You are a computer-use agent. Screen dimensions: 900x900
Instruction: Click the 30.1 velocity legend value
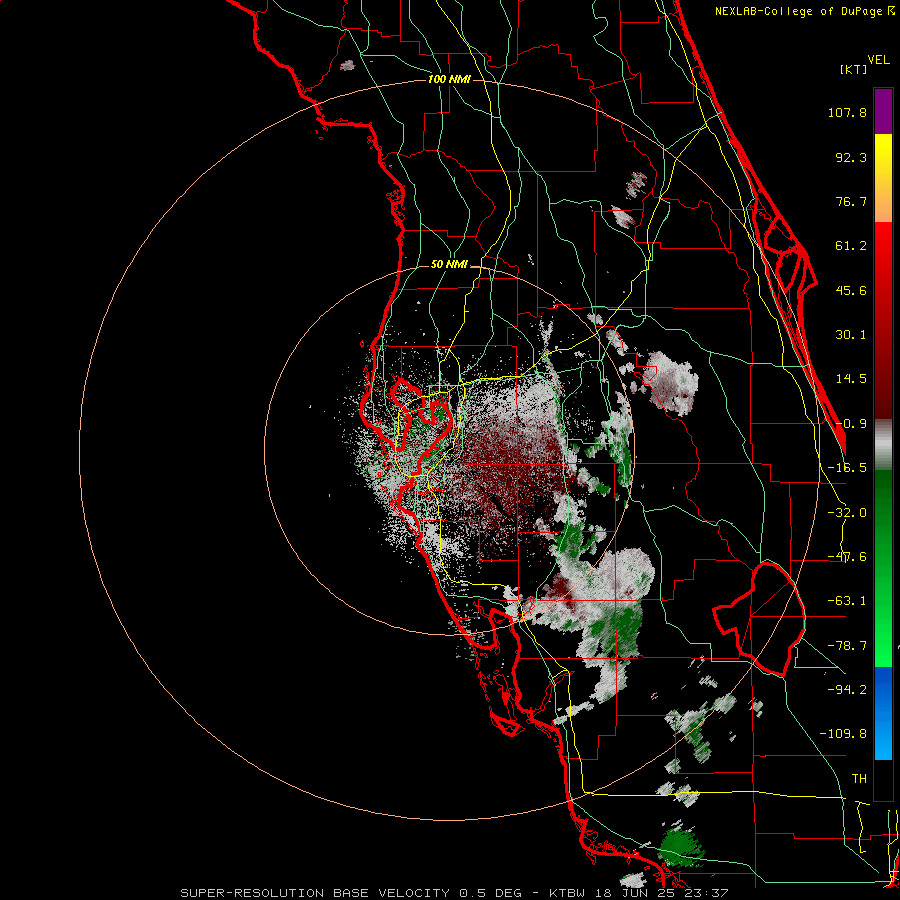pos(851,335)
